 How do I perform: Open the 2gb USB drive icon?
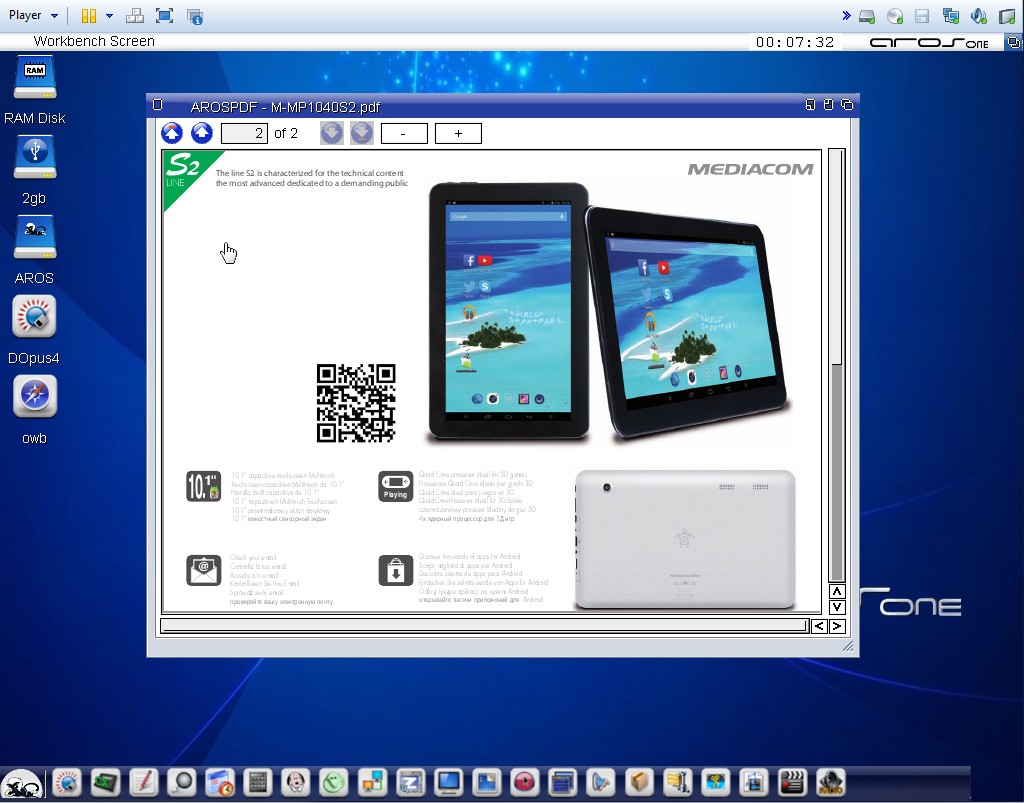(x=34, y=159)
